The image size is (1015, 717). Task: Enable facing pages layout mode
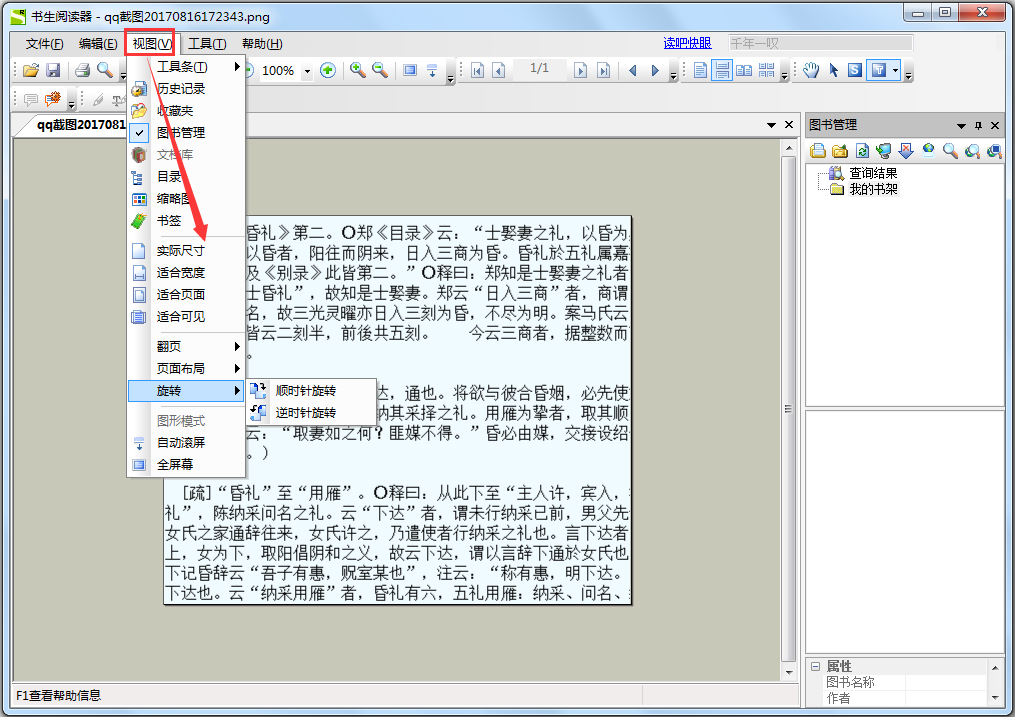(x=744, y=70)
